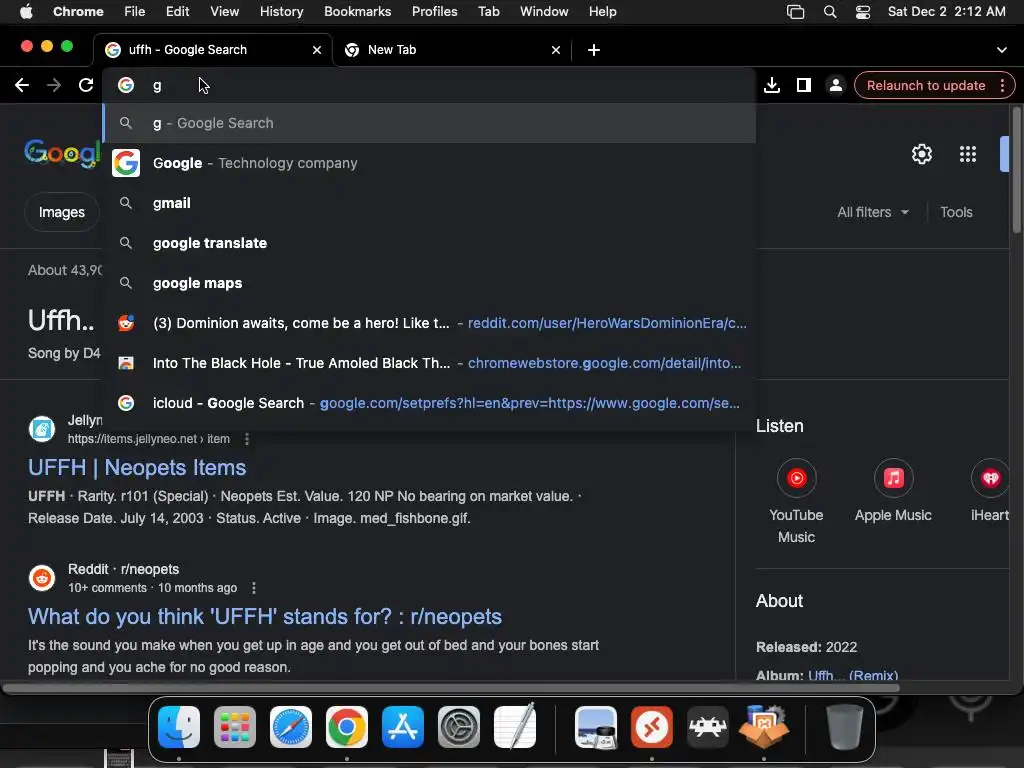Toggle the Chrome side panel icon
1024x768 pixels.
[x=804, y=86]
